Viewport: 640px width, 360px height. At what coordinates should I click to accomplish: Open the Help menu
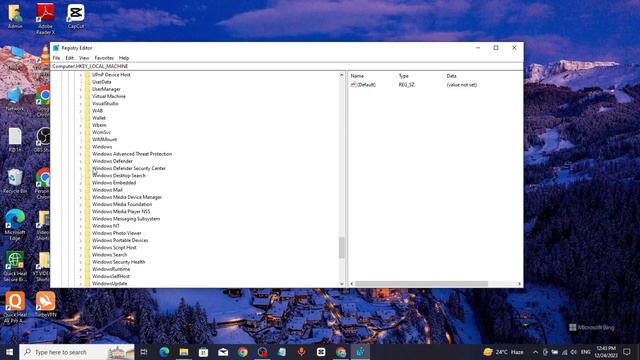(x=124, y=58)
